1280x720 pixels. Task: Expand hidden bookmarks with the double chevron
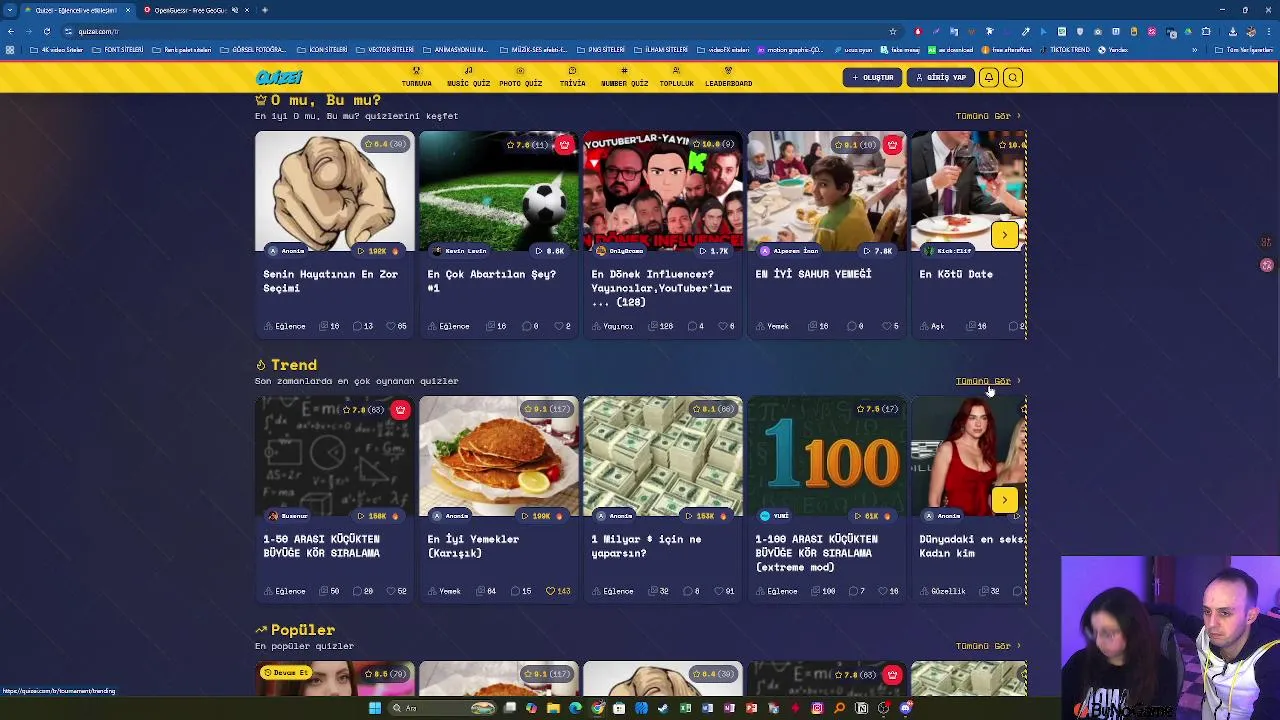1195,50
